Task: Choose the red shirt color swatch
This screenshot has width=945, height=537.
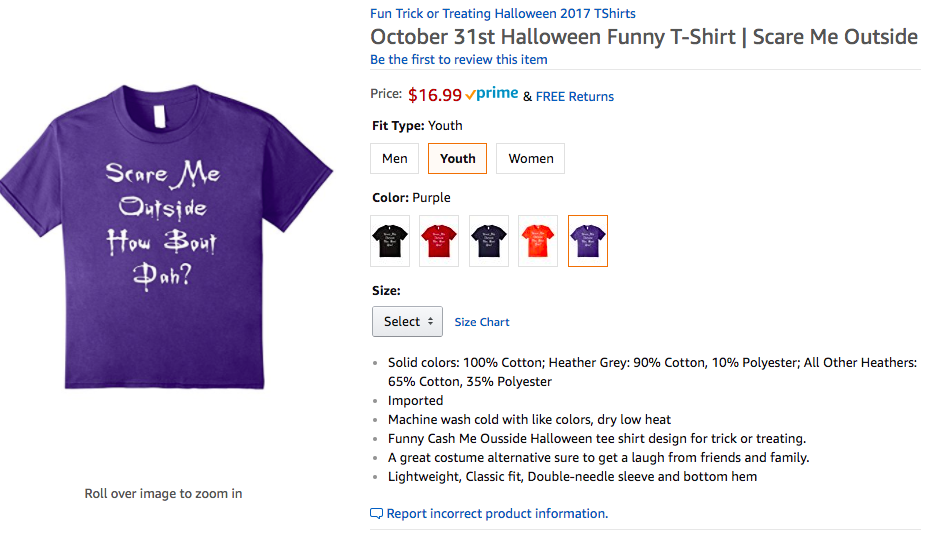Action: tap(439, 241)
